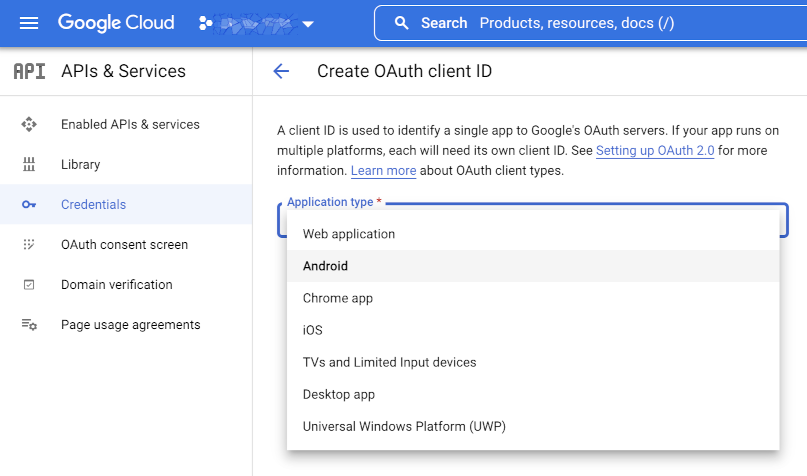Click the OAuth consent screen icon

pos(29,245)
